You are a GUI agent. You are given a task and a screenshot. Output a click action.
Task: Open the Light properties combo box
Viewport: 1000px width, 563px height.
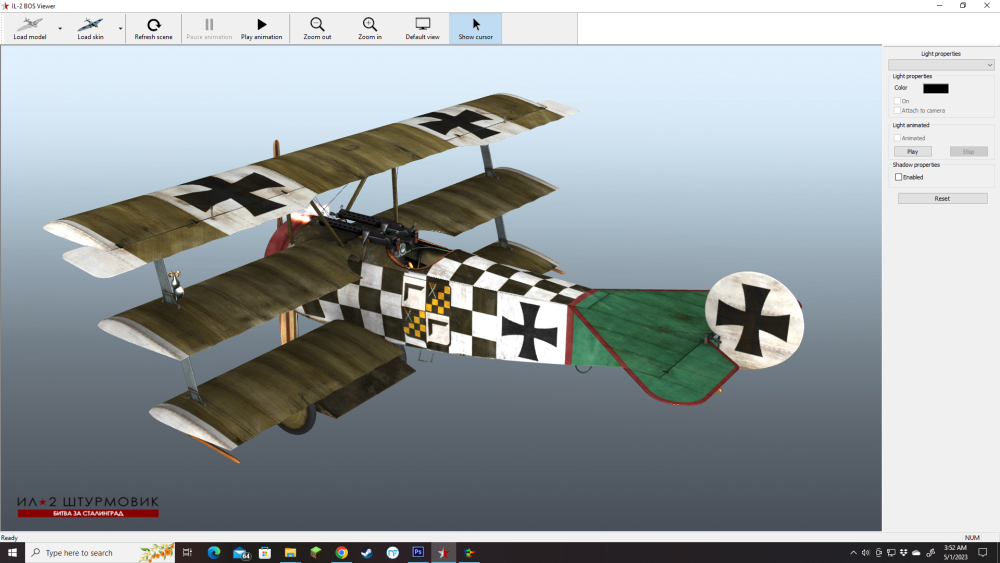(x=941, y=65)
